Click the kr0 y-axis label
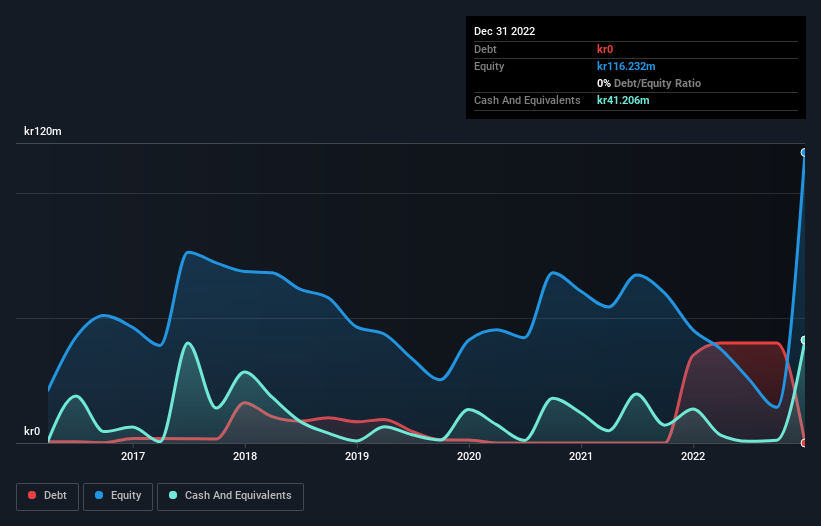This screenshot has width=821, height=526. (x=32, y=431)
